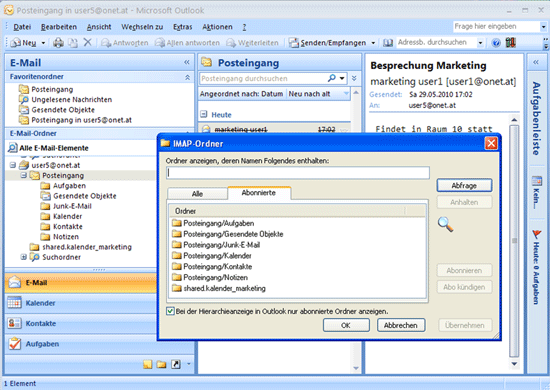The height and width of the screenshot is (390, 550).
Task: Switch to Kontakte navigation button
Action: click(x=81, y=323)
